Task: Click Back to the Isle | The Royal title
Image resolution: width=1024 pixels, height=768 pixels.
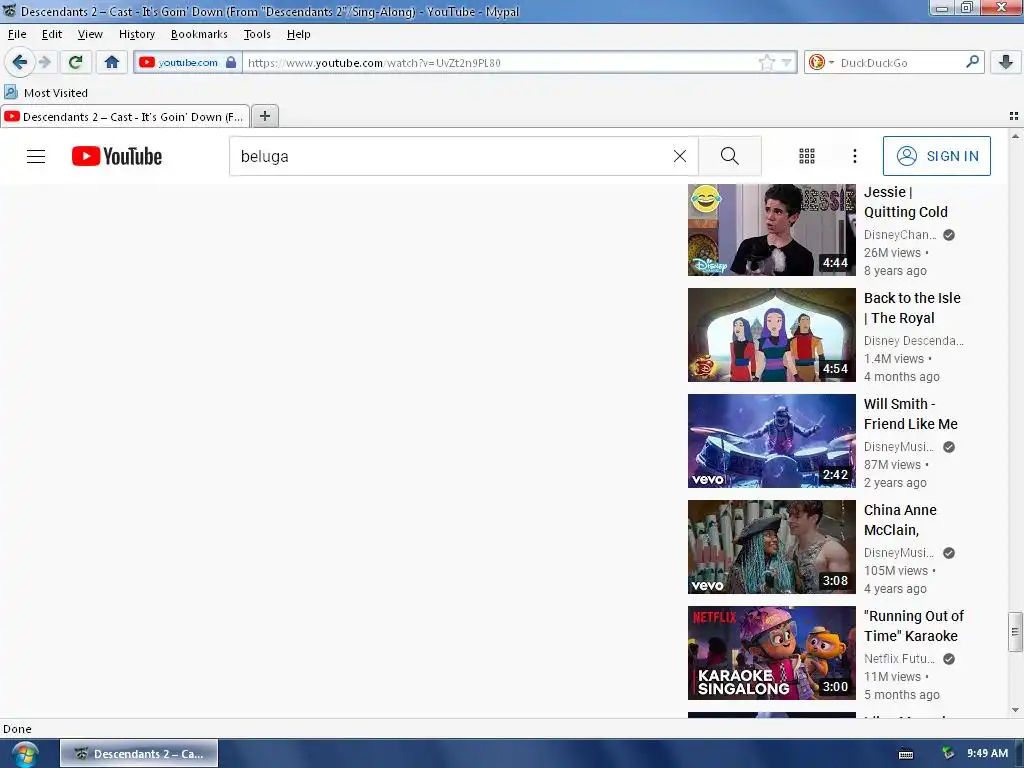Action: [x=912, y=308]
